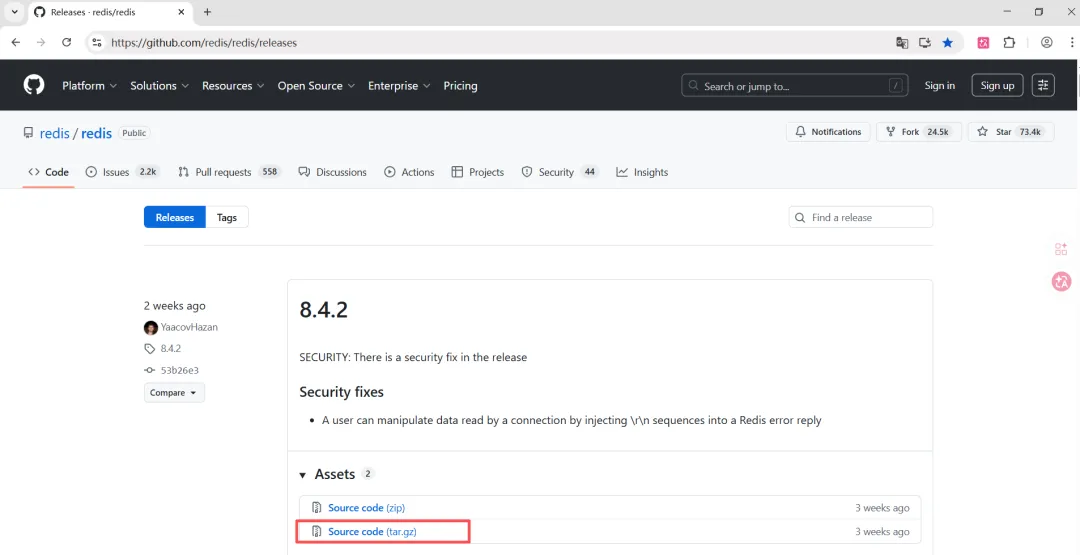Open the redis owner link

point(54,133)
